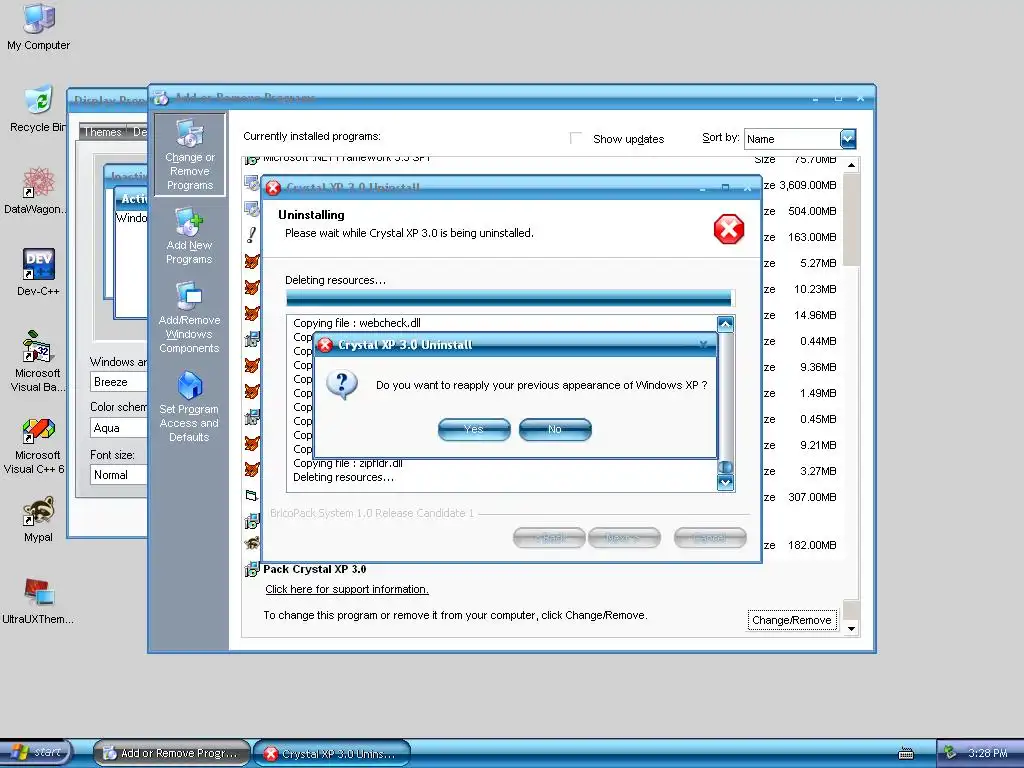The width and height of the screenshot is (1024, 768).
Task: Open Windows and buttons Breeze dropdown
Action: click(118, 382)
